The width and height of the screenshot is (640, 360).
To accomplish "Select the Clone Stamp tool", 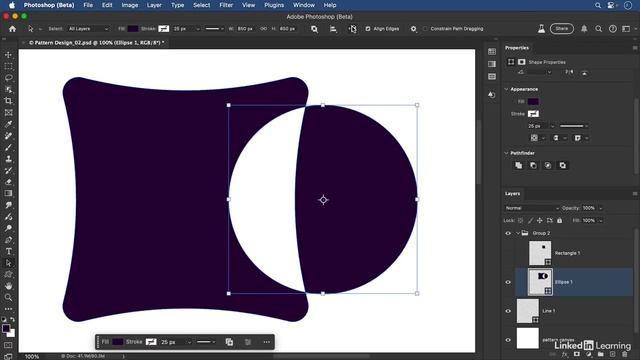I will pos(8,159).
